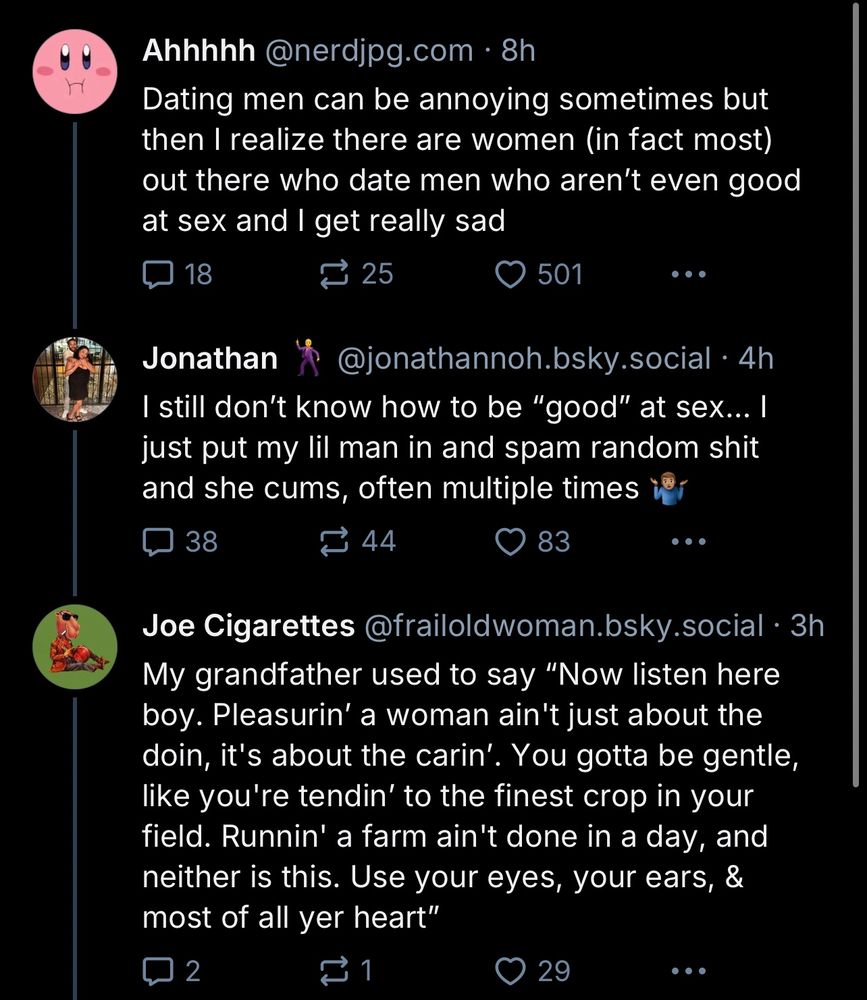This screenshot has width=867, height=1000.
Task: Reply to the Ahhhhh post
Action: [158, 274]
